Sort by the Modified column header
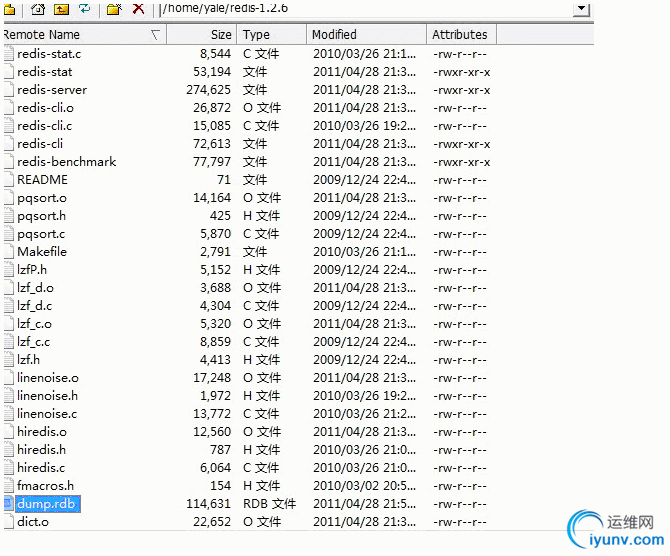The width and height of the screenshot is (670, 556). (x=367, y=35)
